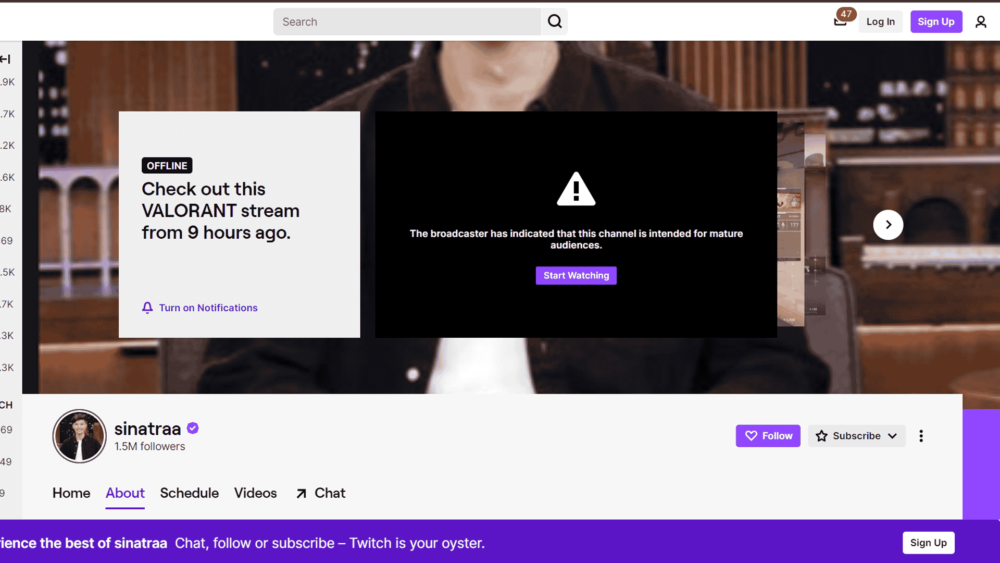This screenshot has height=563, width=1000.
Task: Expand the Subscribe dropdown
Action: click(x=857, y=435)
